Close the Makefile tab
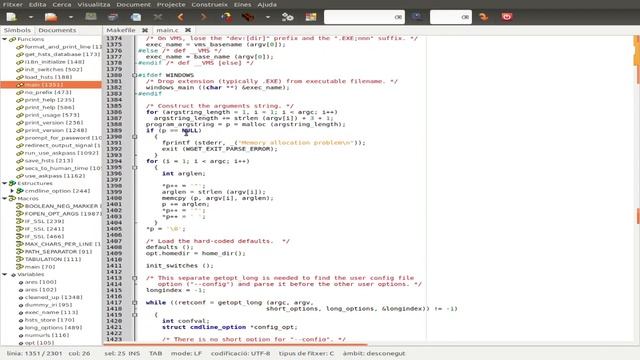This screenshot has width=640, height=360. (145, 30)
